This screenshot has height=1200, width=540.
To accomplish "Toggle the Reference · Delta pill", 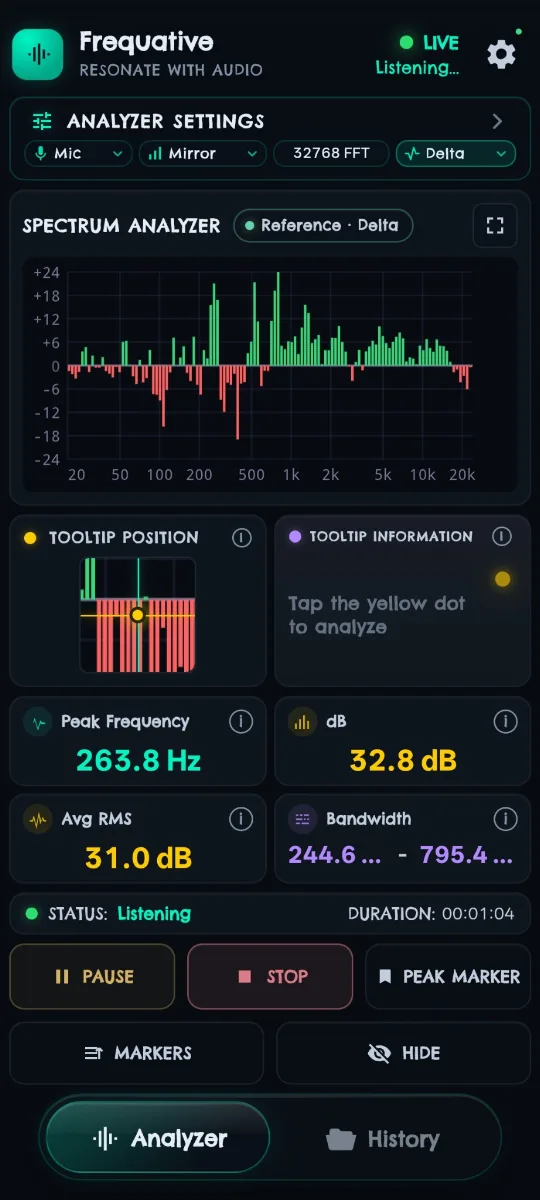I will 323,225.
